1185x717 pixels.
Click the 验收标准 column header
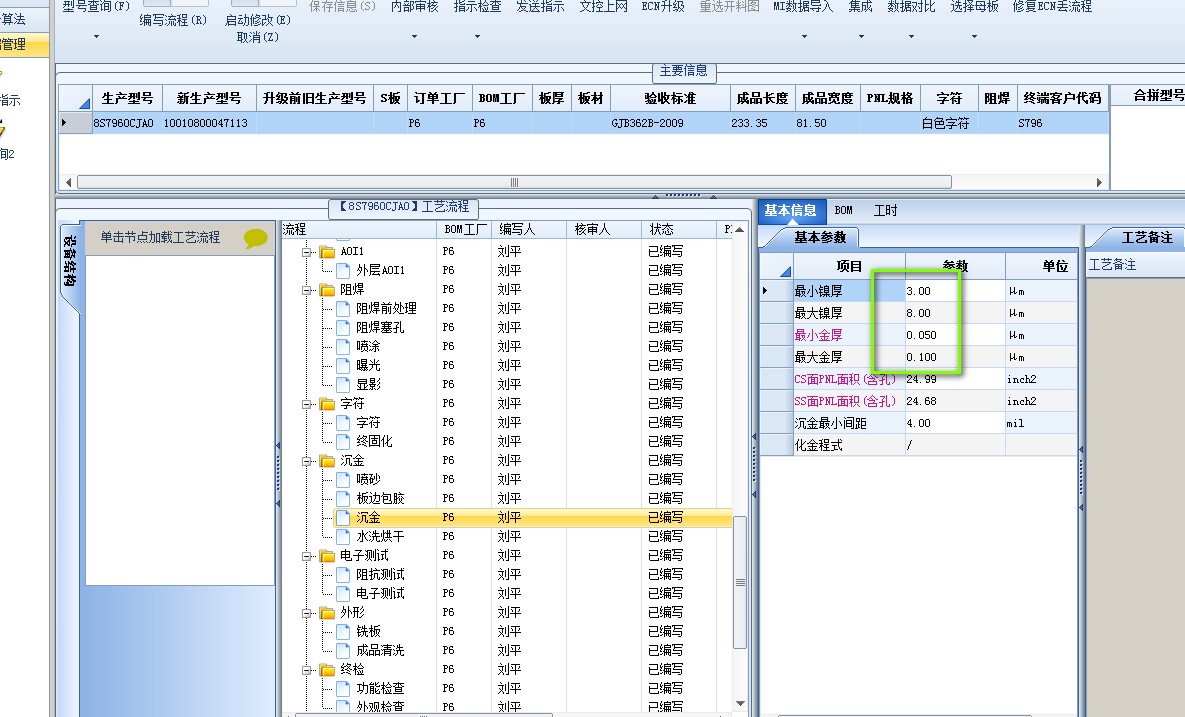point(669,98)
